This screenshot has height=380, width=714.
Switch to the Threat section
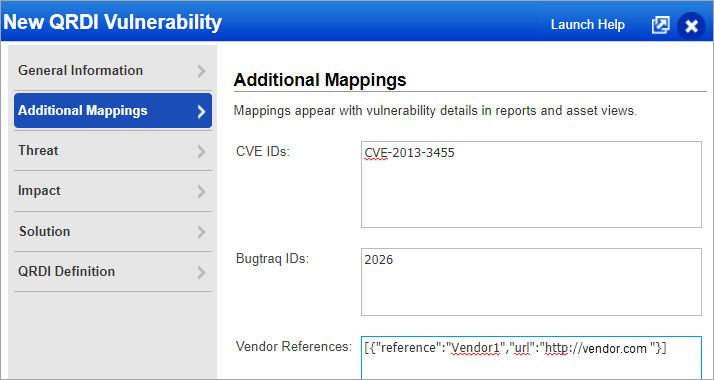(x=112, y=151)
